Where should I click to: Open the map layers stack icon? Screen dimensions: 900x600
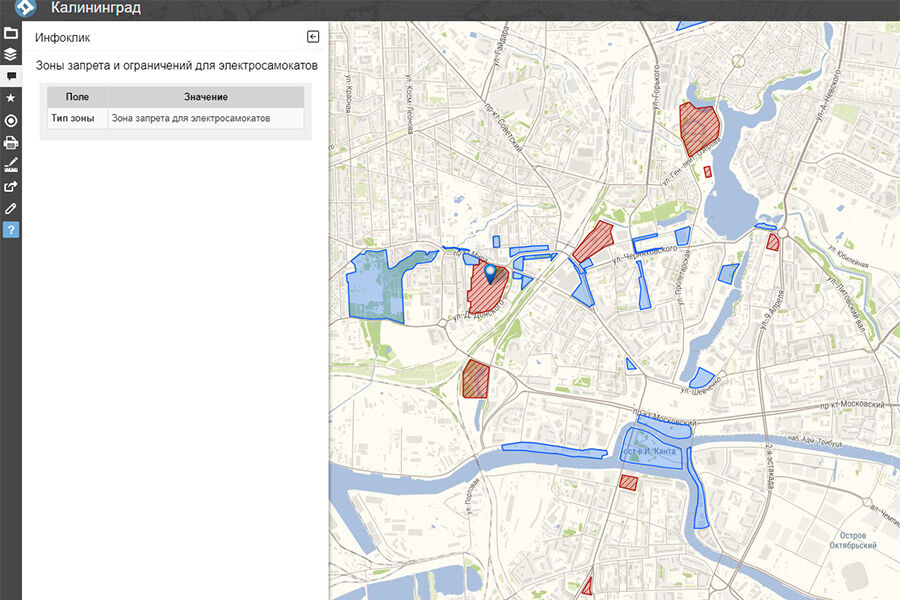point(11,54)
